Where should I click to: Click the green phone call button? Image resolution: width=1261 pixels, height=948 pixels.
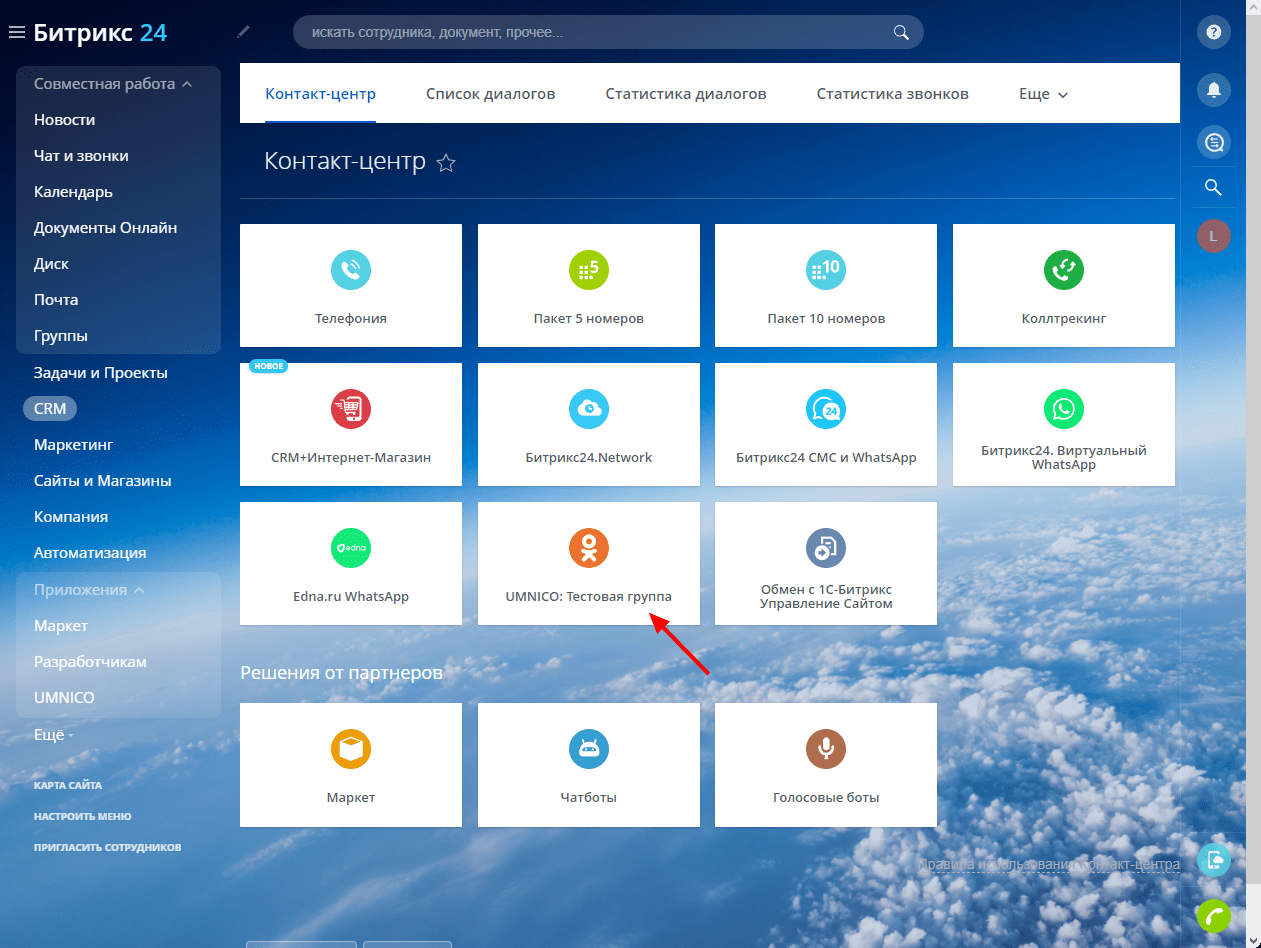click(1214, 916)
